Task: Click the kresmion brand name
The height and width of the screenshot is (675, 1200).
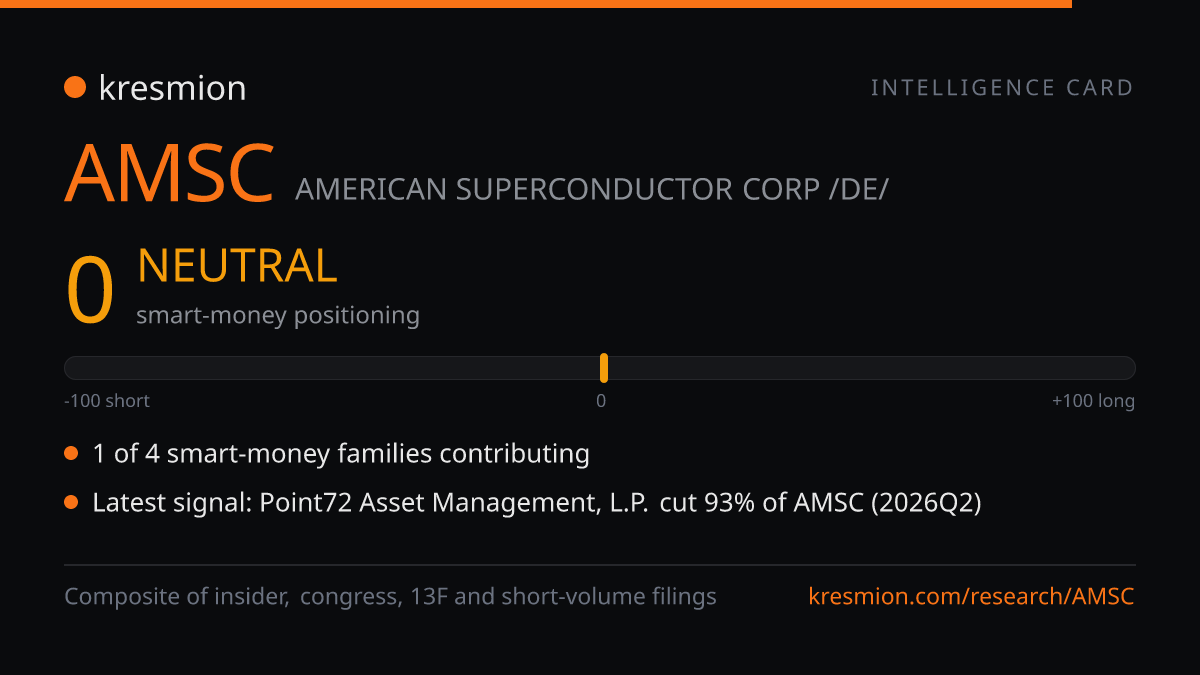Action: point(172,88)
